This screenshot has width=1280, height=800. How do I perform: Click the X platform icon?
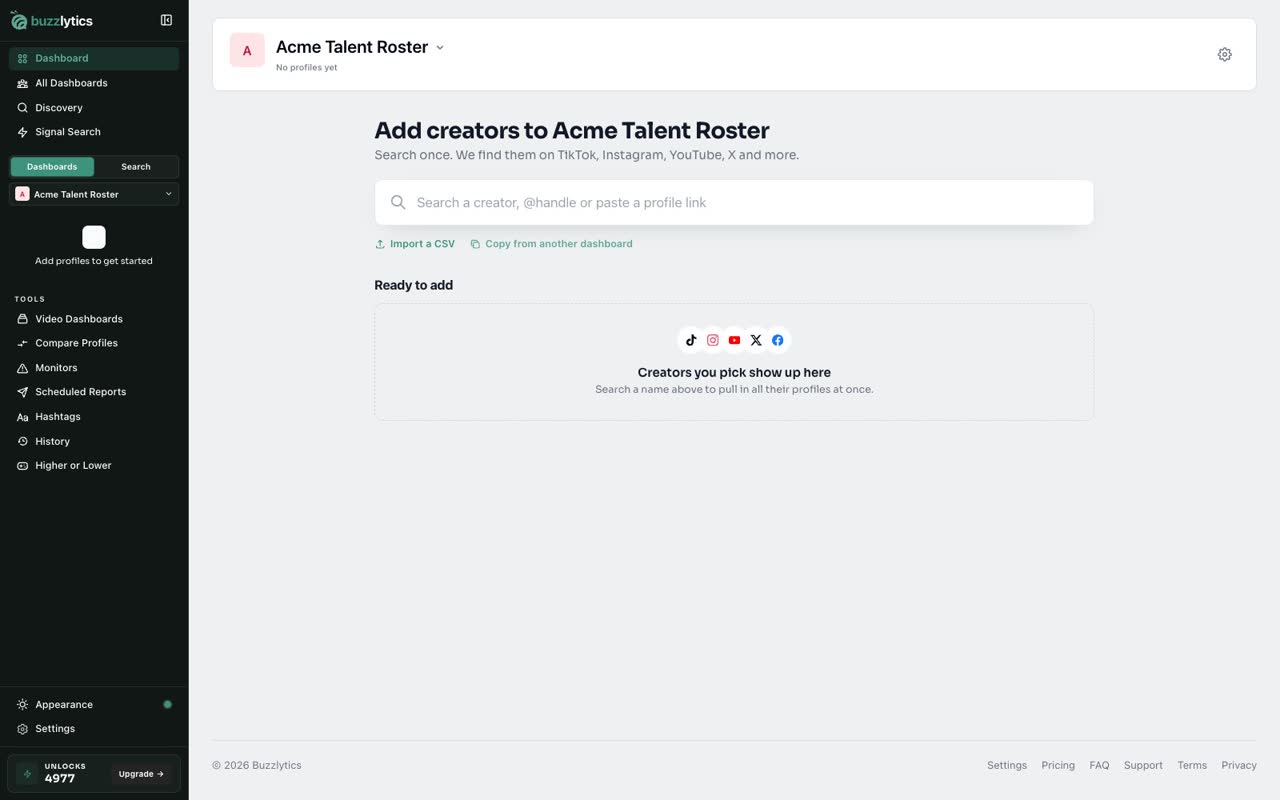point(756,340)
